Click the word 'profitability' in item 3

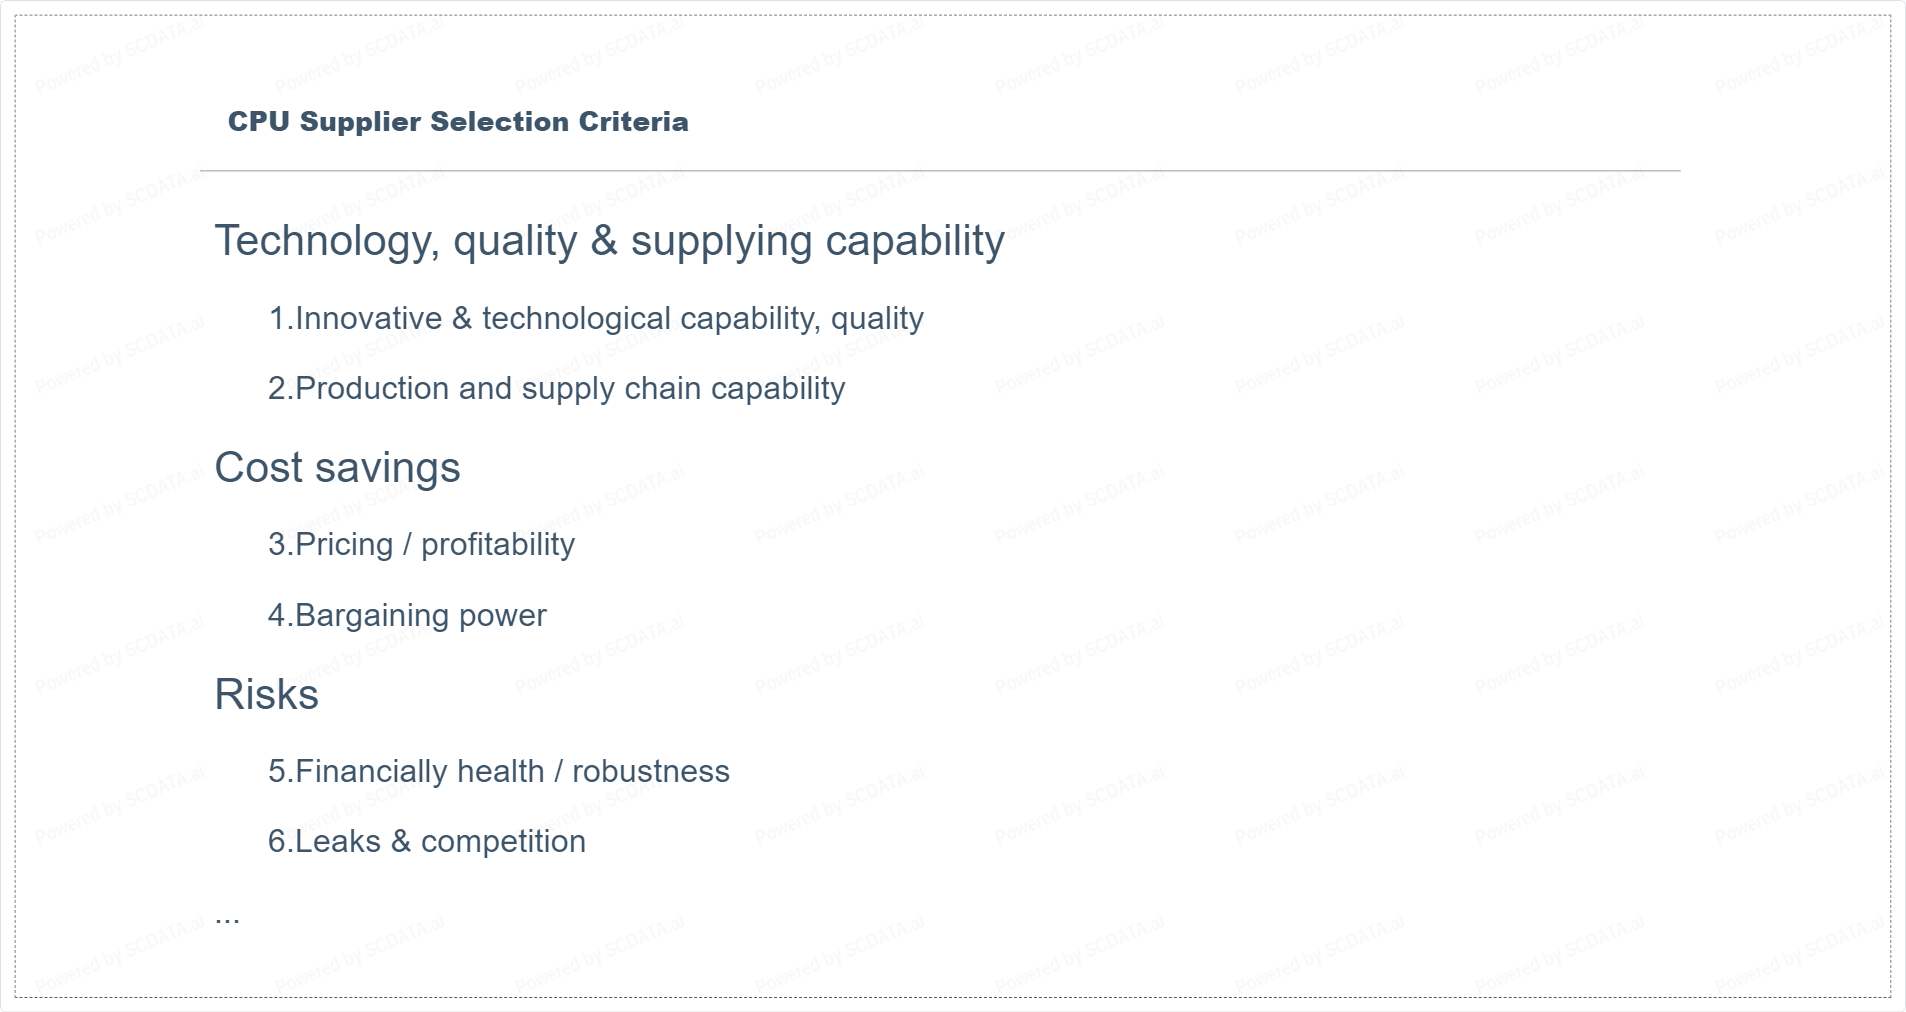click(x=497, y=544)
